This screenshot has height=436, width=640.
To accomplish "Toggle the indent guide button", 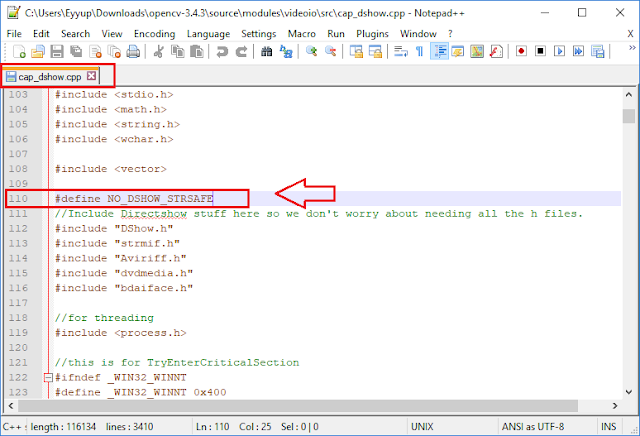I will (439, 51).
